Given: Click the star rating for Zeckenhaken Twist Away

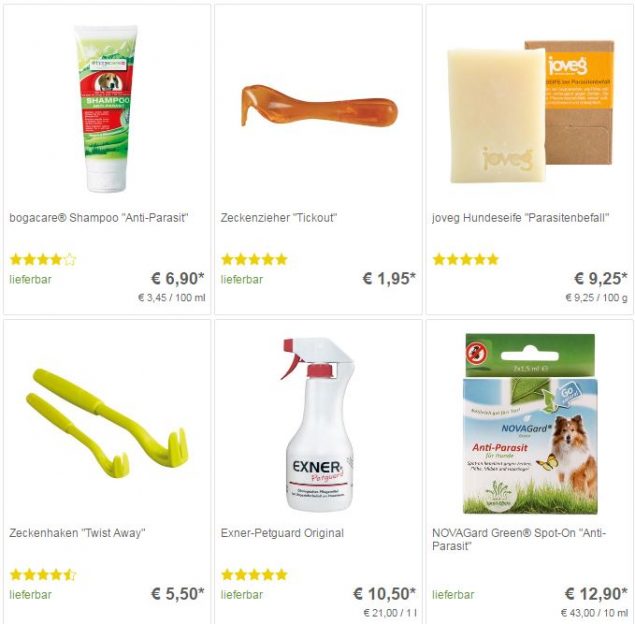Looking at the screenshot, I should coord(43,575).
